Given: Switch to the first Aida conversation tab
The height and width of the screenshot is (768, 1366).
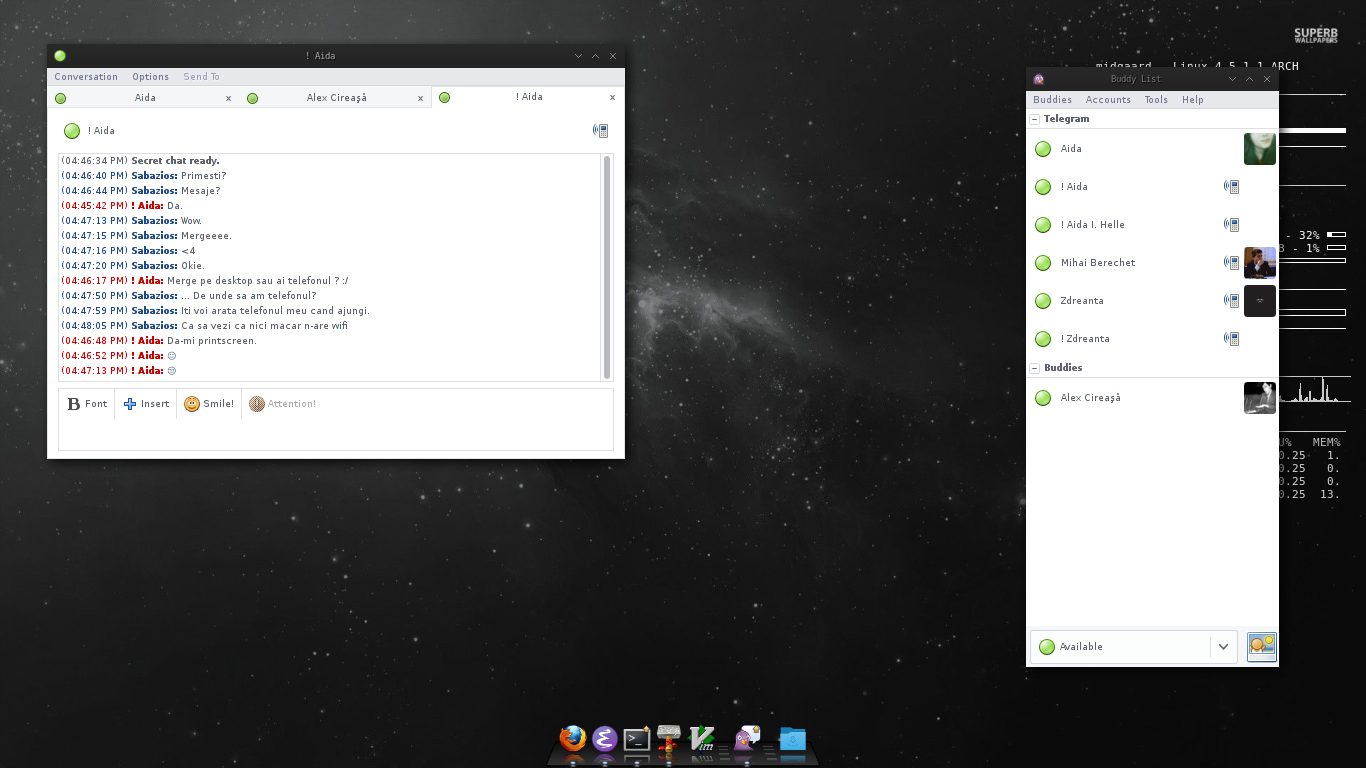Looking at the screenshot, I should 145,98.
